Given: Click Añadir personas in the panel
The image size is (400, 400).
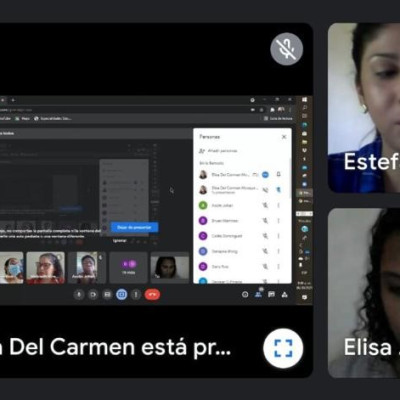Looking at the screenshot, I should pyautogui.click(x=218, y=151).
